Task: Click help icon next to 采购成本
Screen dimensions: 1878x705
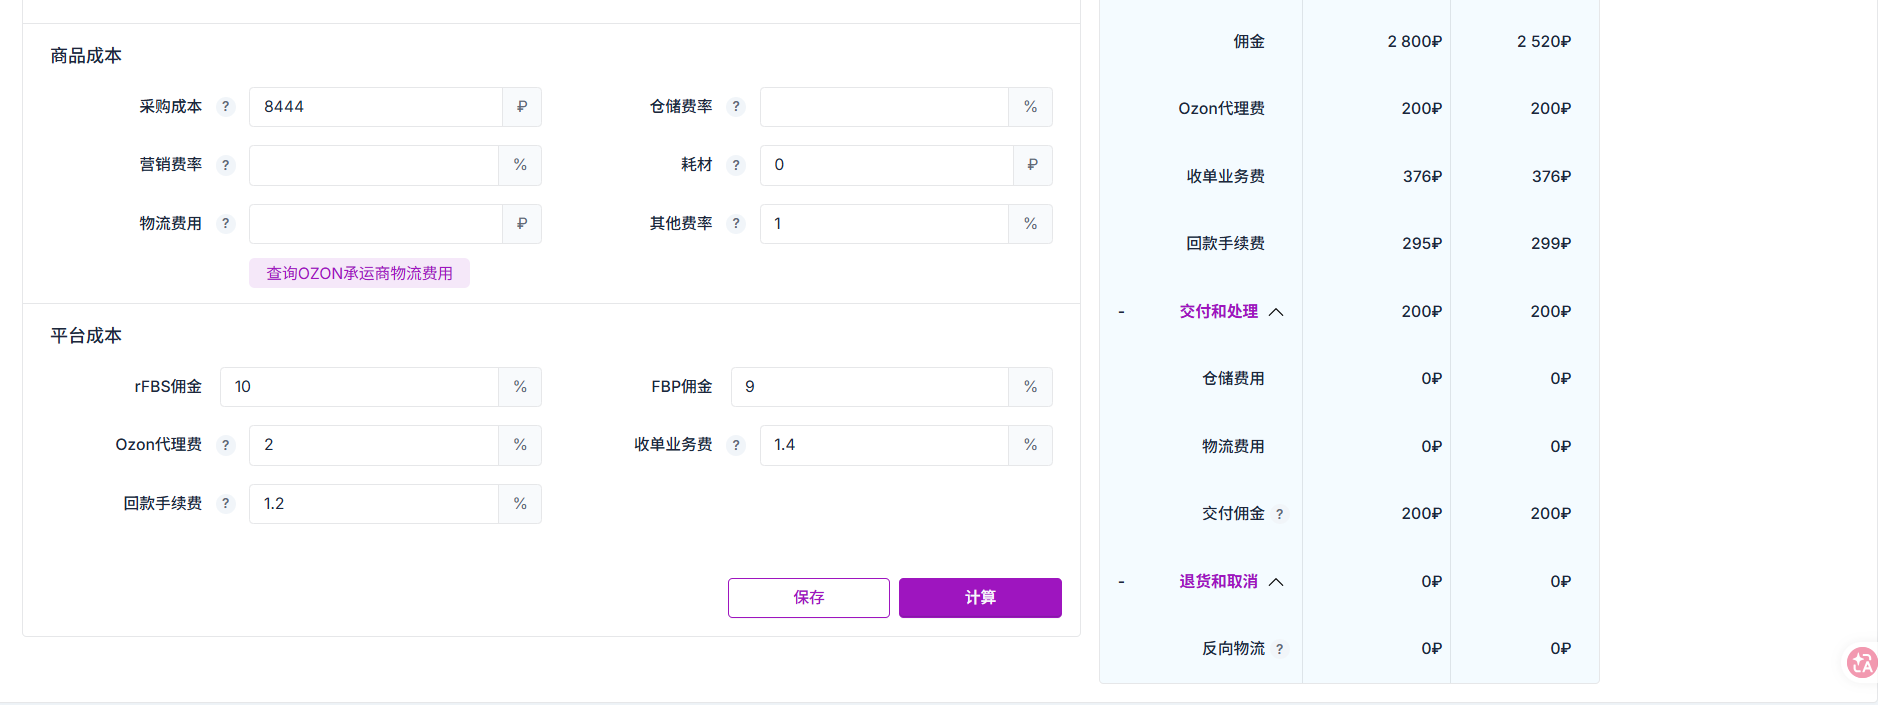Action: point(226,107)
